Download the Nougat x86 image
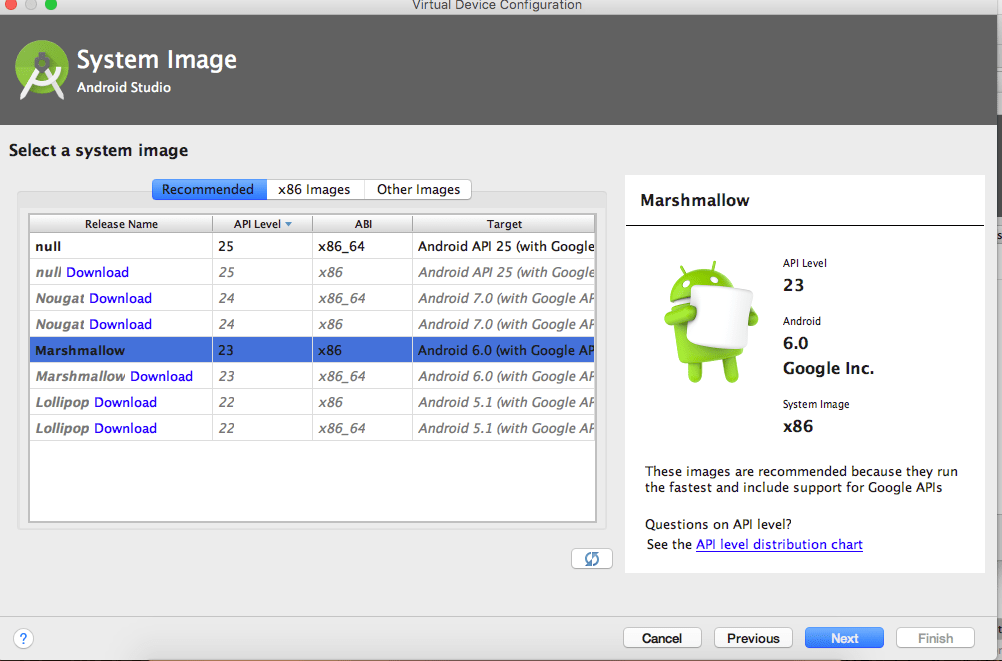The image size is (1002, 661). click(120, 325)
